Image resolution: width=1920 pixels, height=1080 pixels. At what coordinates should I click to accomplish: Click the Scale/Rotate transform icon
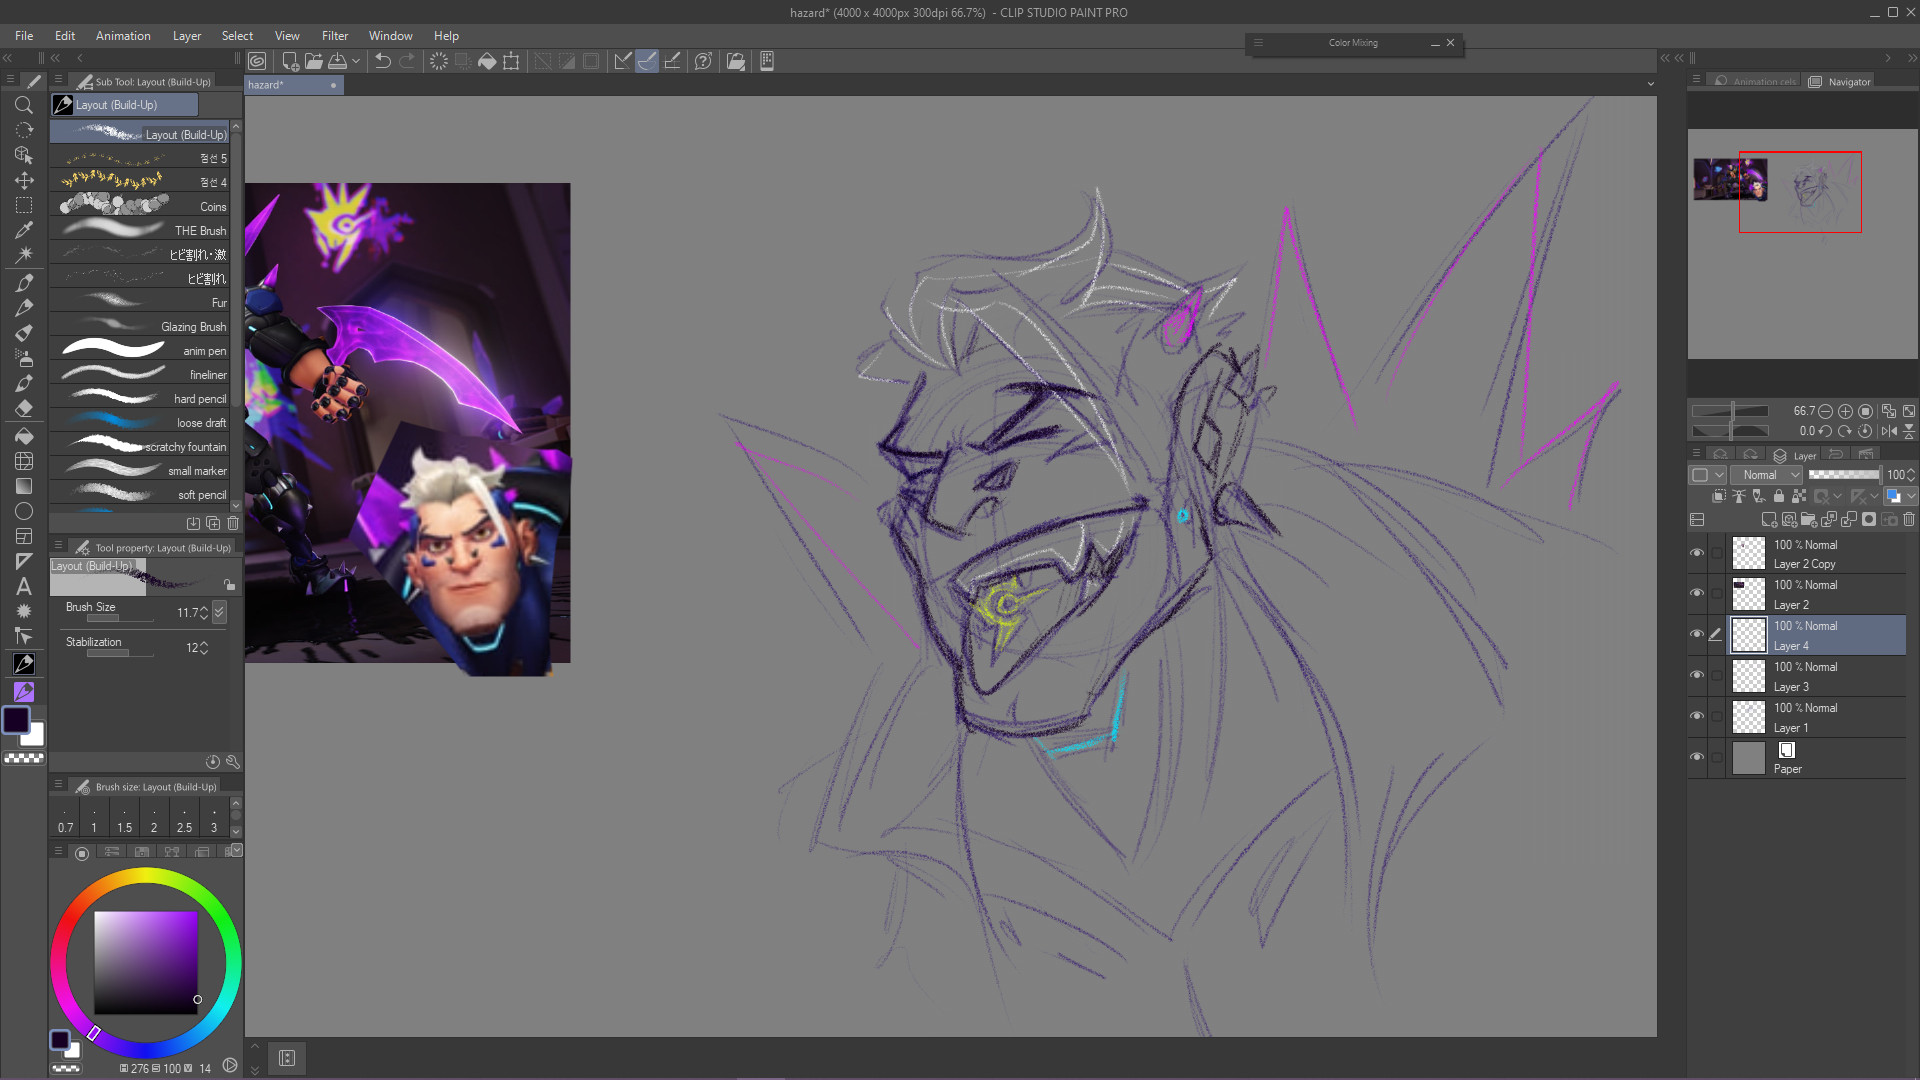click(511, 61)
